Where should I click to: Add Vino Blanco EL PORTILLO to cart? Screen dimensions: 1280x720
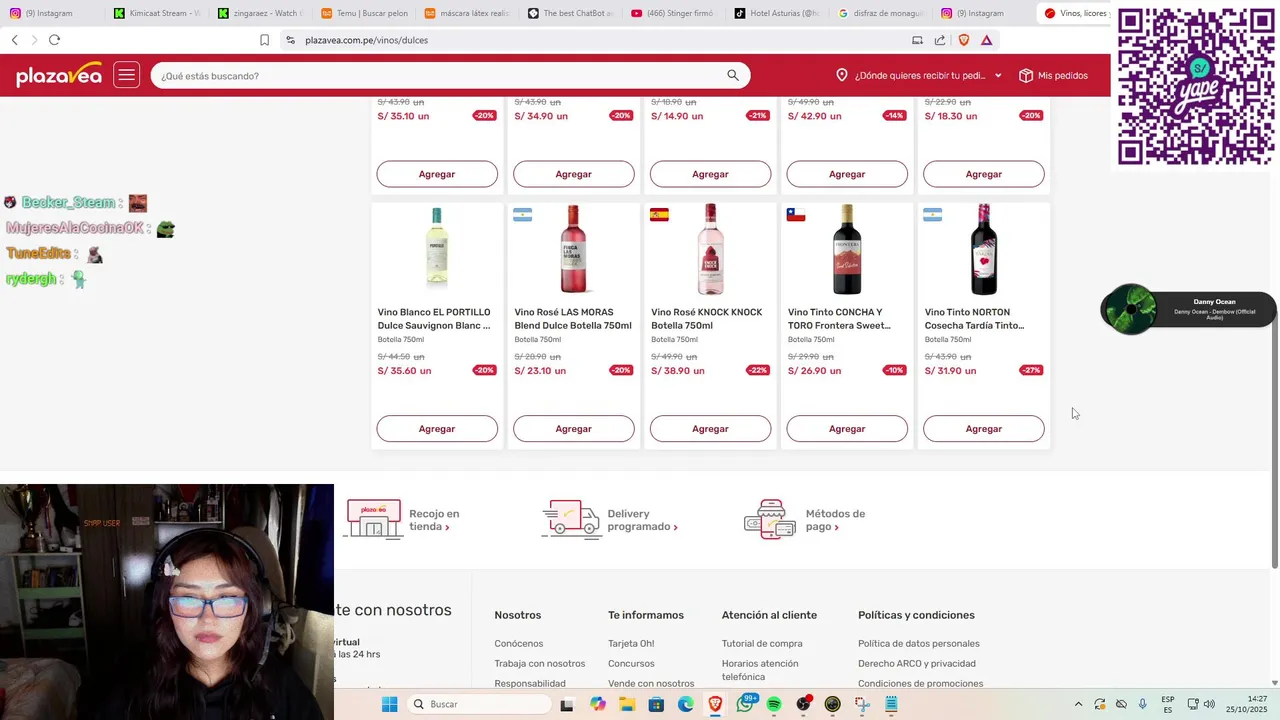(437, 428)
